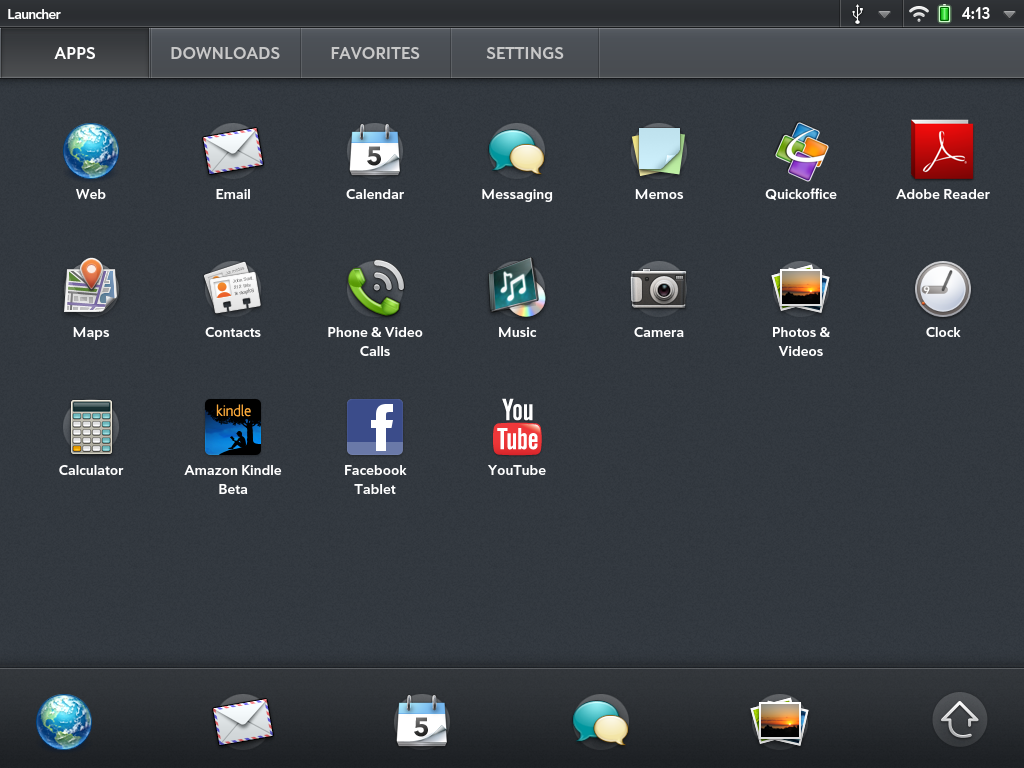Open Amazon Kindle Beta
The image size is (1024, 768).
[x=233, y=427]
